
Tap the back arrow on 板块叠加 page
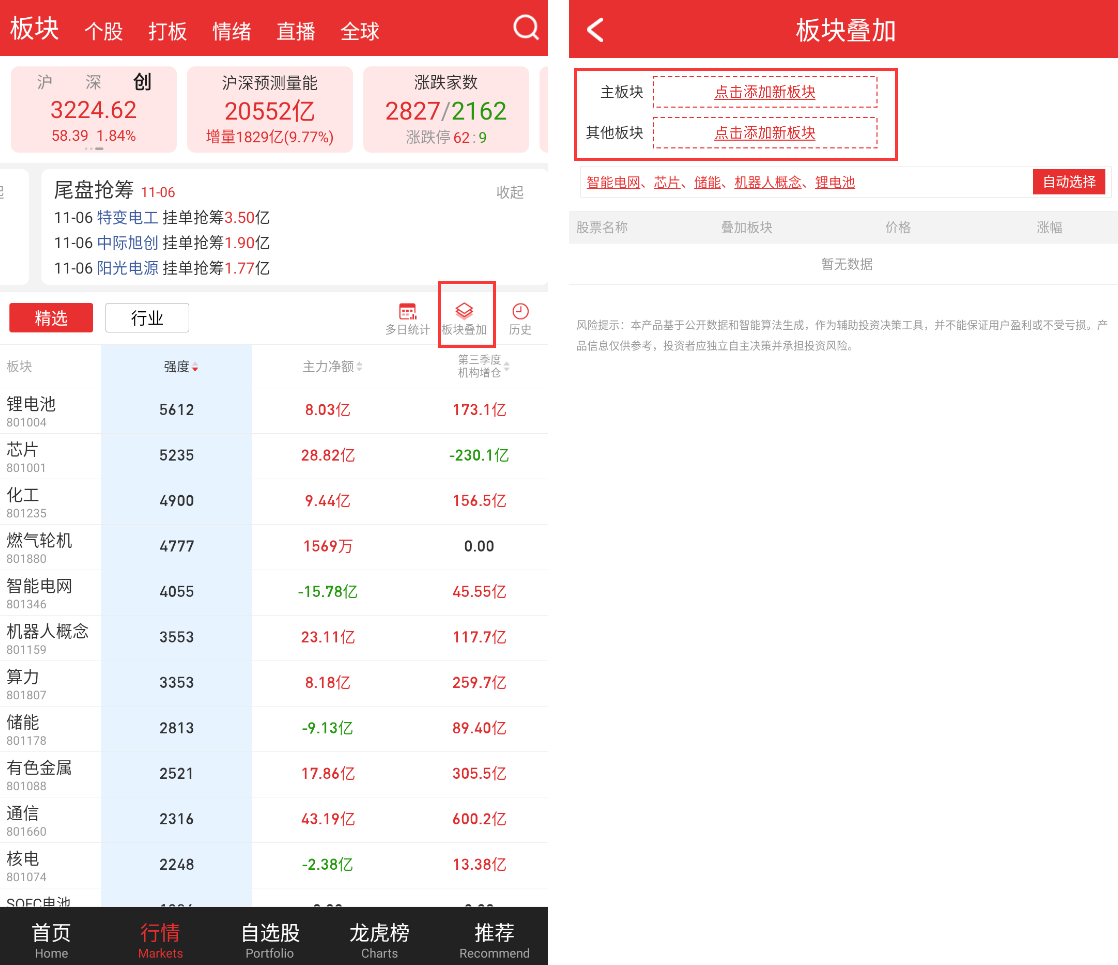click(x=595, y=30)
